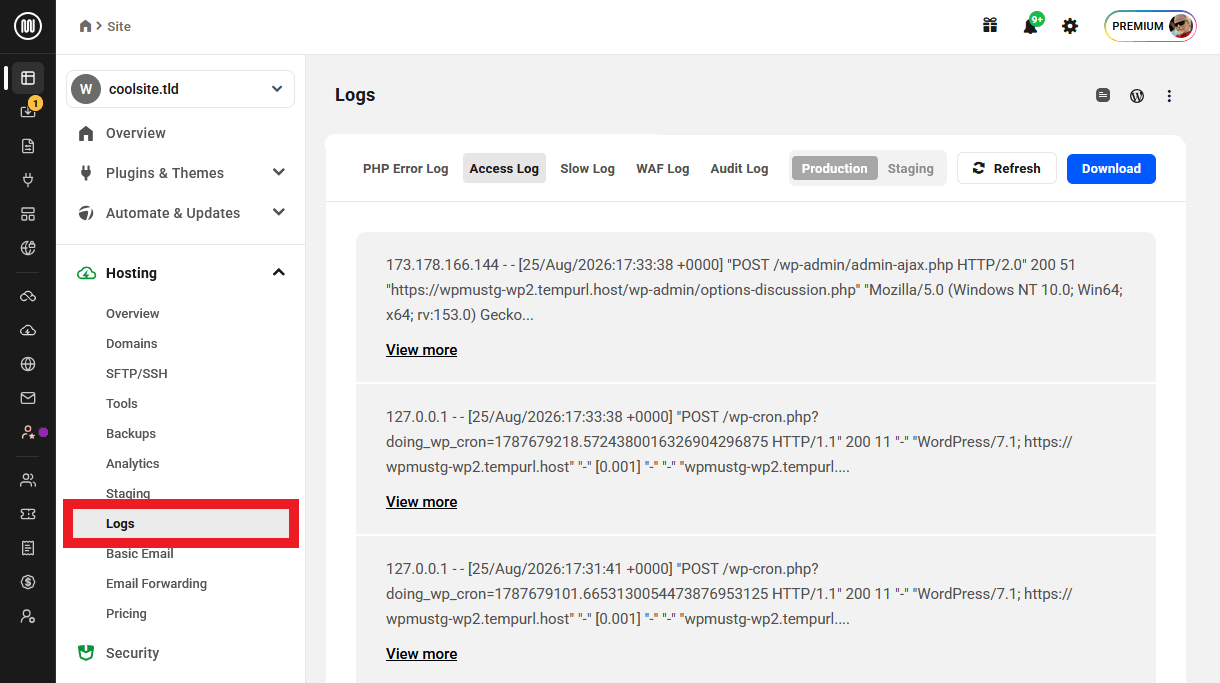Image resolution: width=1220 pixels, height=683 pixels.
Task: Click the envelope mail icon in rail
Action: pyautogui.click(x=28, y=398)
